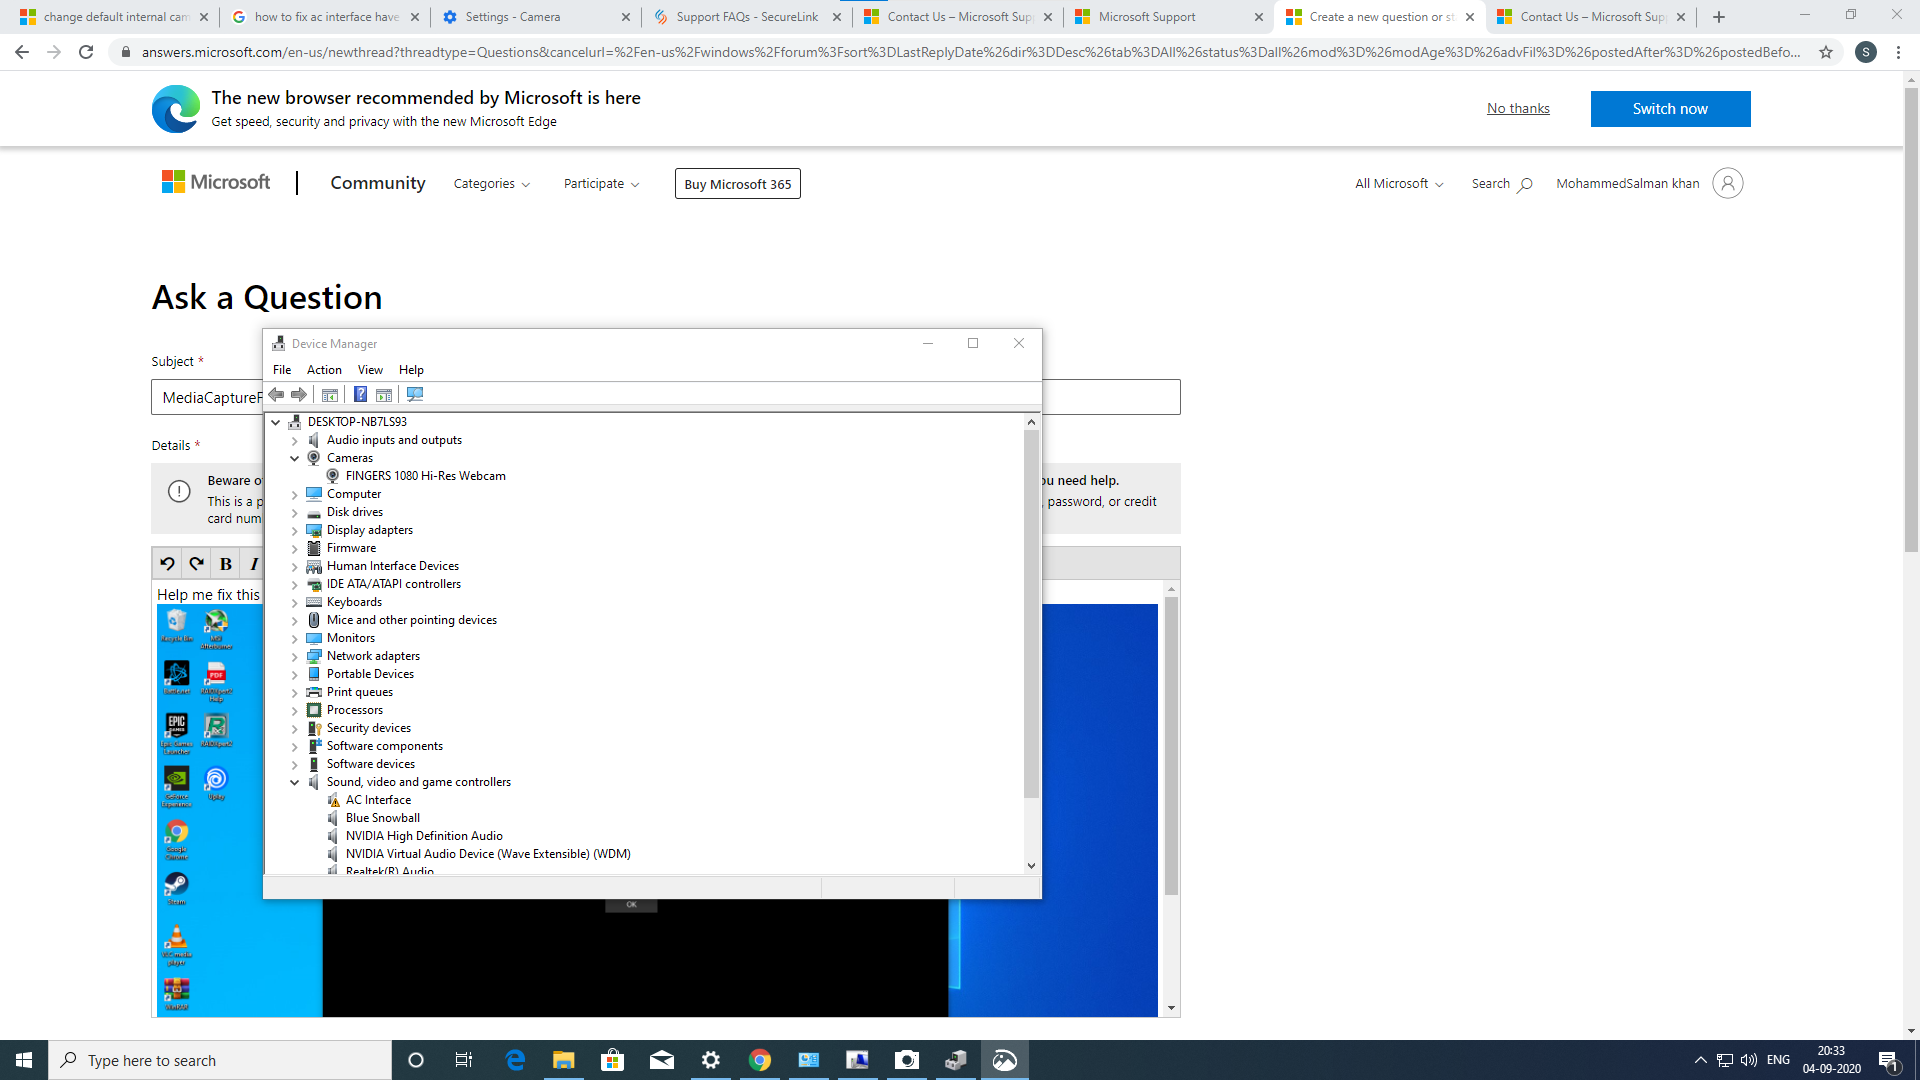1920x1080 pixels.
Task: Collapse the Cameras node
Action: tap(294, 458)
